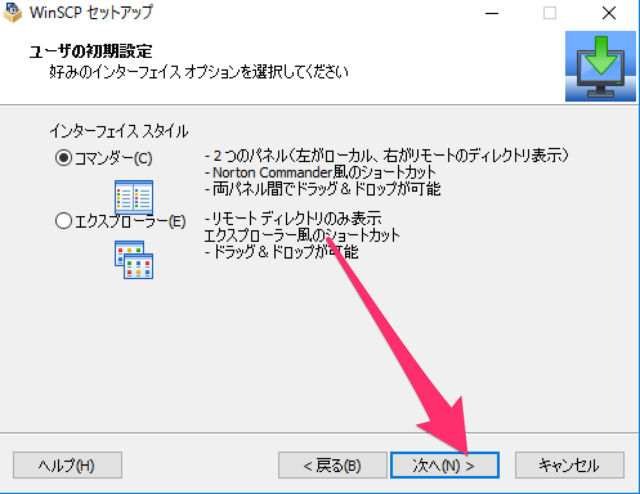This screenshot has width=640, height=494.
Task: Click the Explorer style windows icon
Action: pyautogui.click(x=133, y=258)
